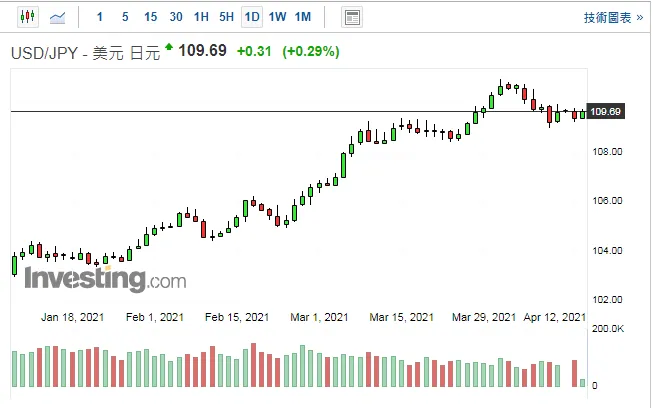Click the +0.31 change value
652x408 pixels.
point(254,51)
